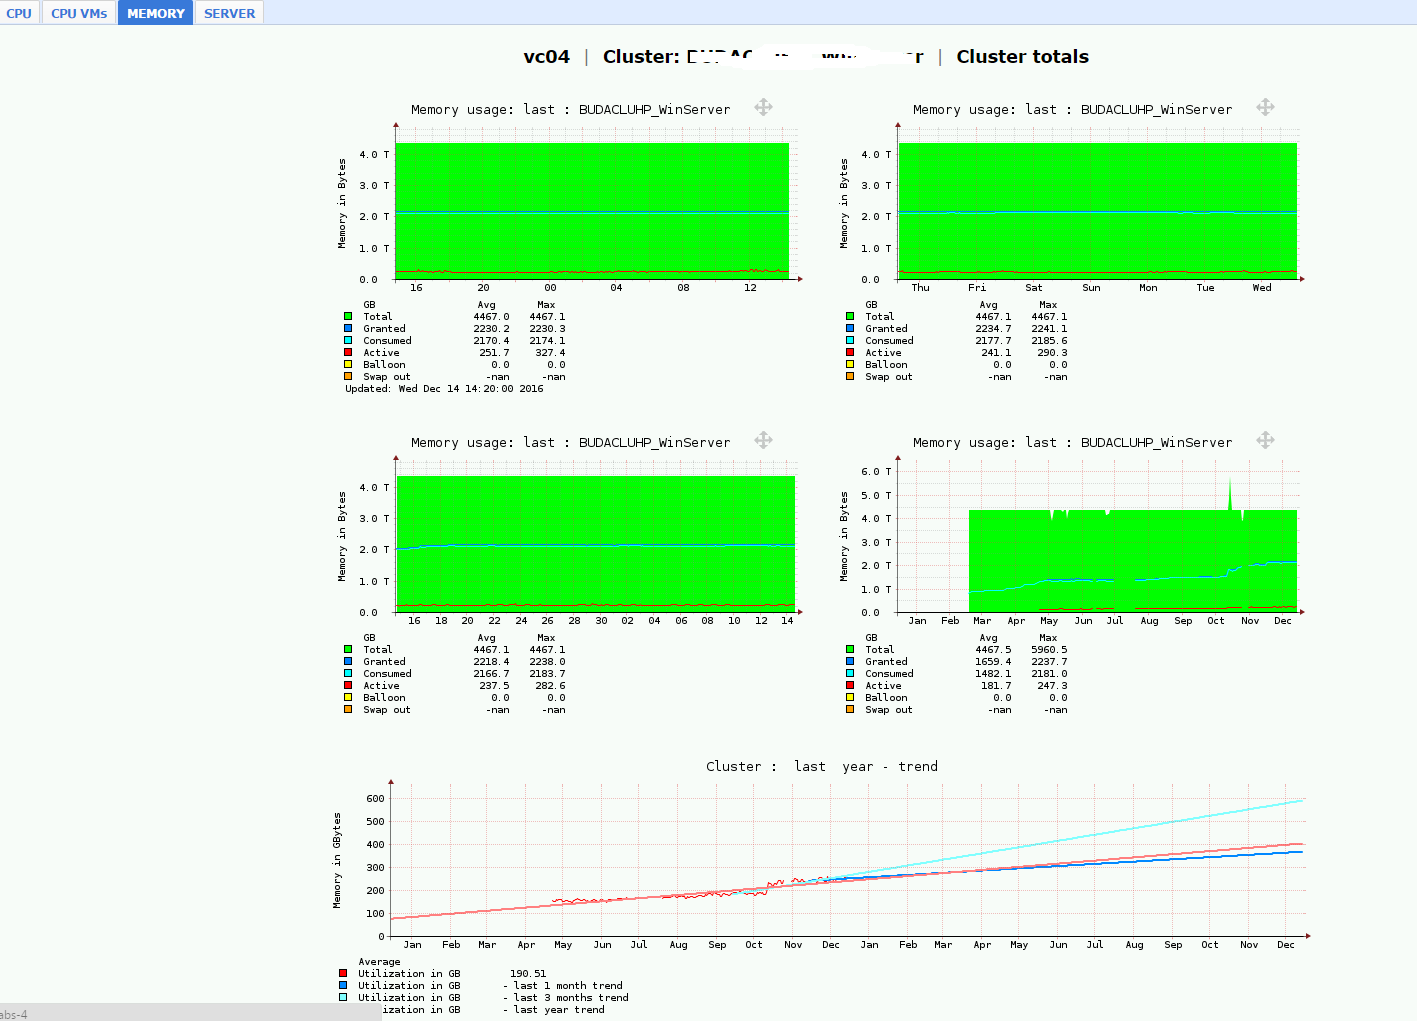Toggle the Swap out legend marker on weekly chart
Image resolution: width=1417 pixels, height=1021 pixels.
(849, 376)
